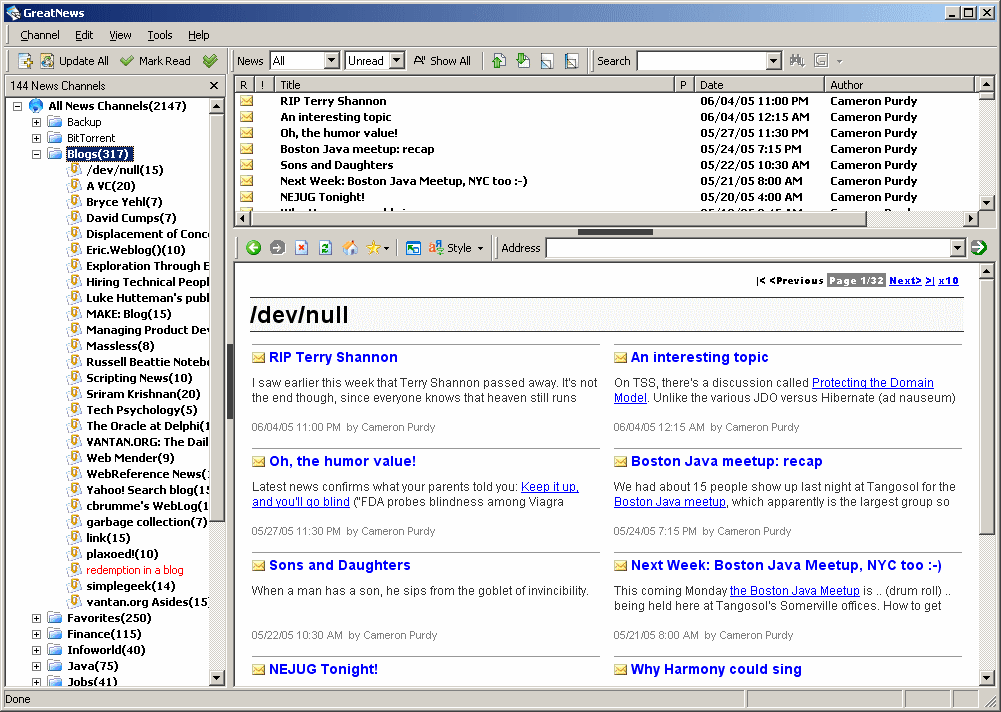Click the browser back green arrow
Viewport: 1001px width, 712px height.
pyautogui.click(x=253, y=248)
